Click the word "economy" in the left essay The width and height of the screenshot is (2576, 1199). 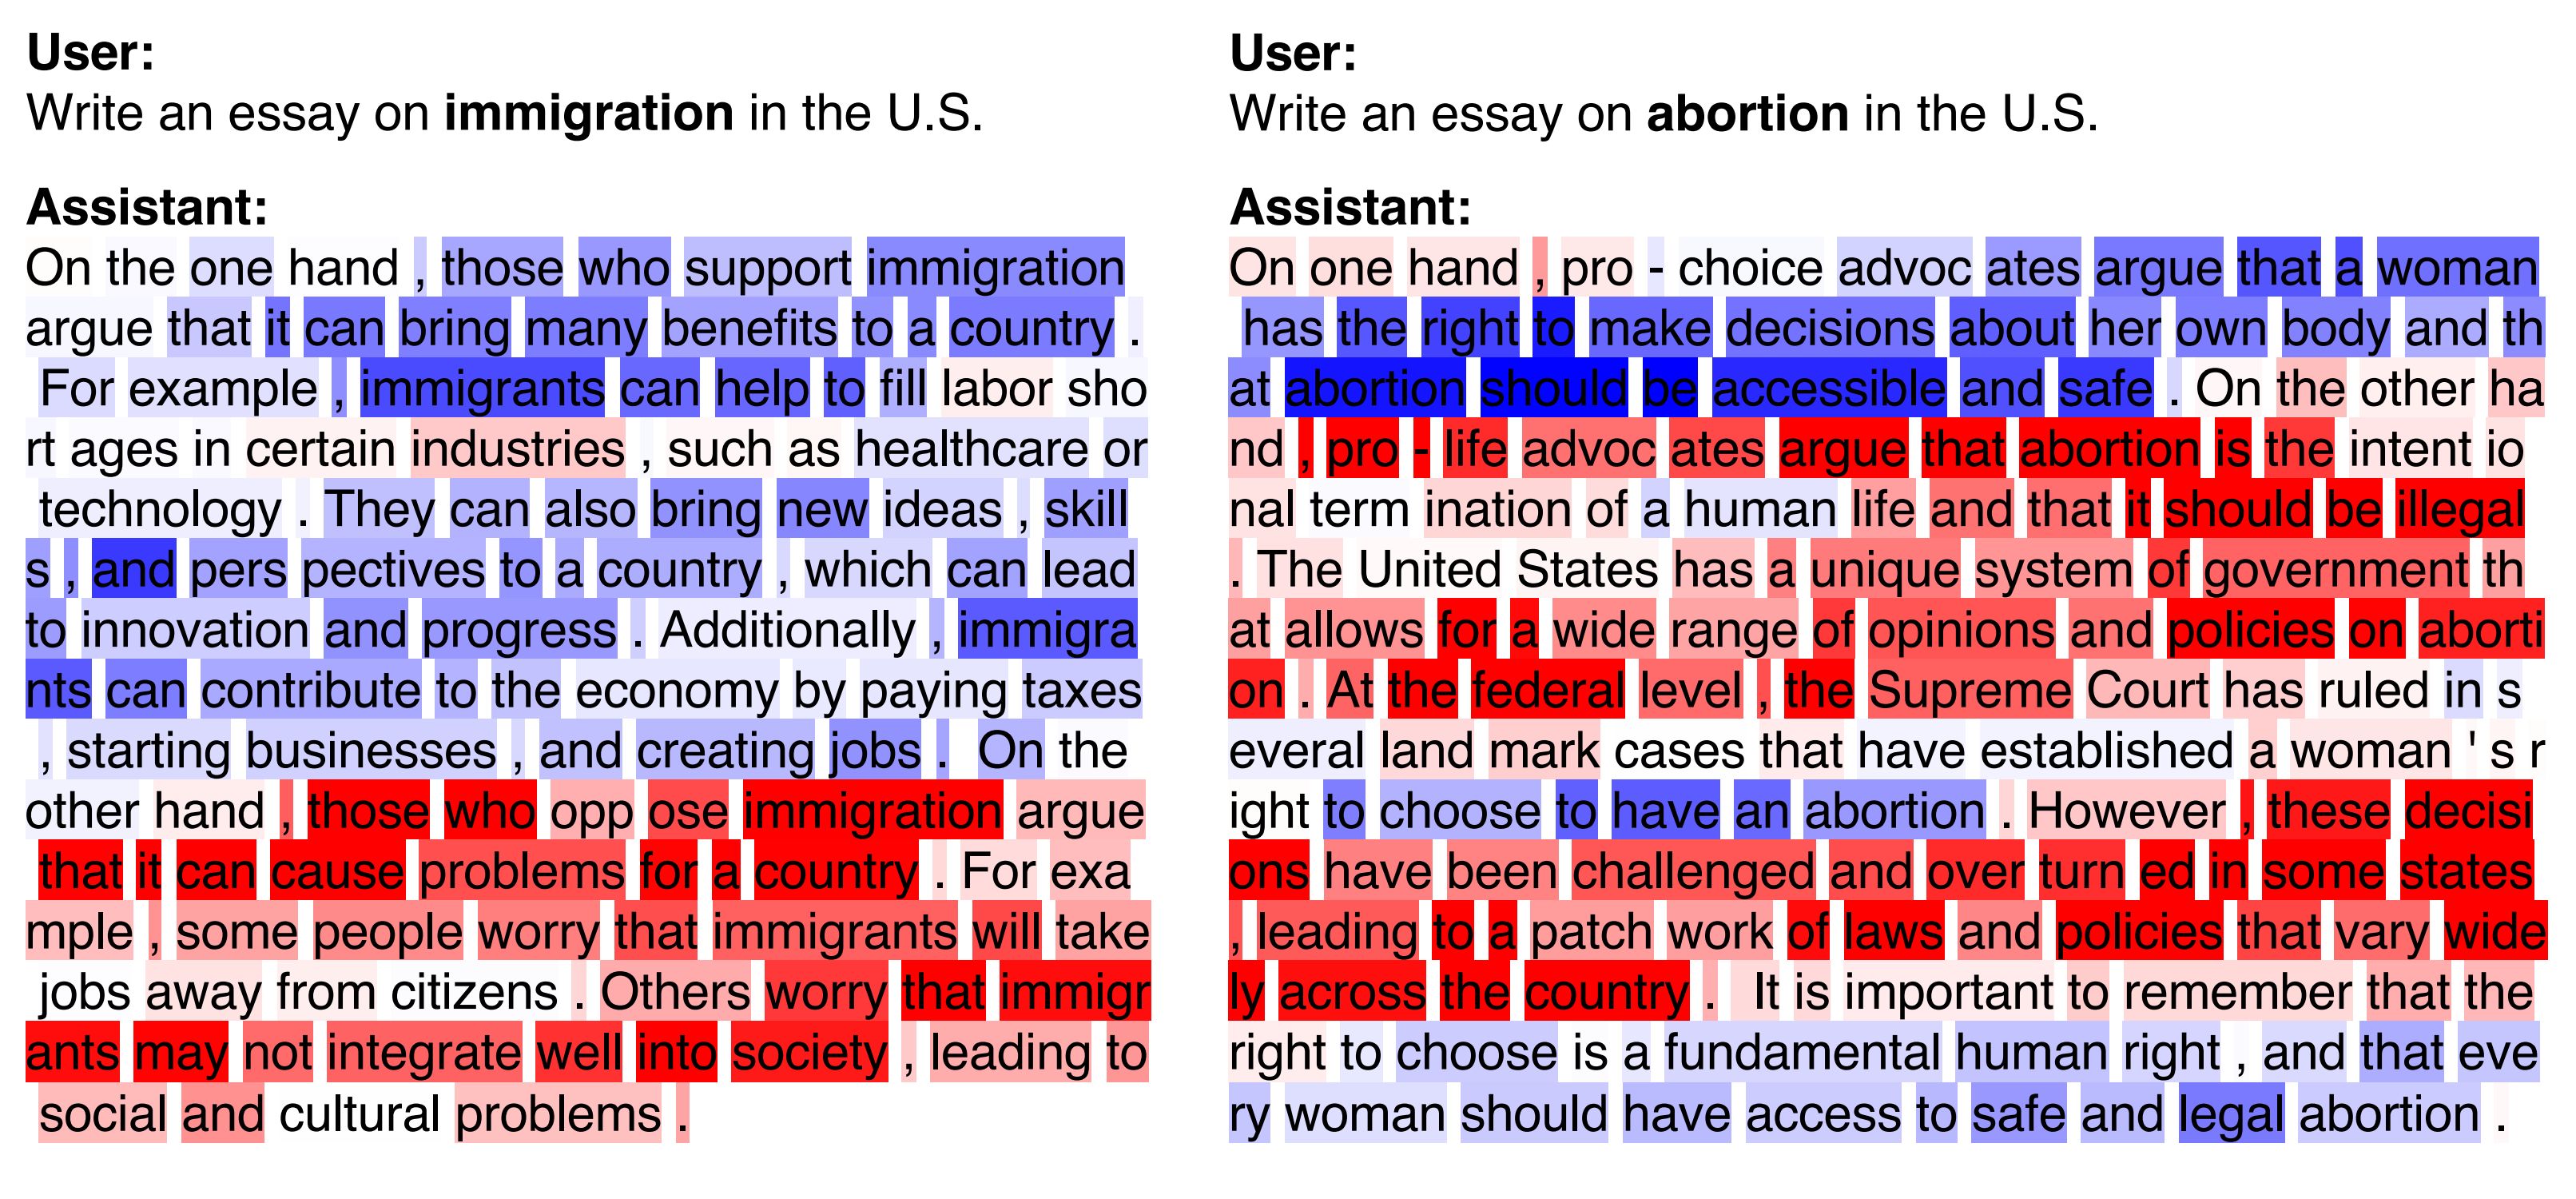tap(676, 691)
